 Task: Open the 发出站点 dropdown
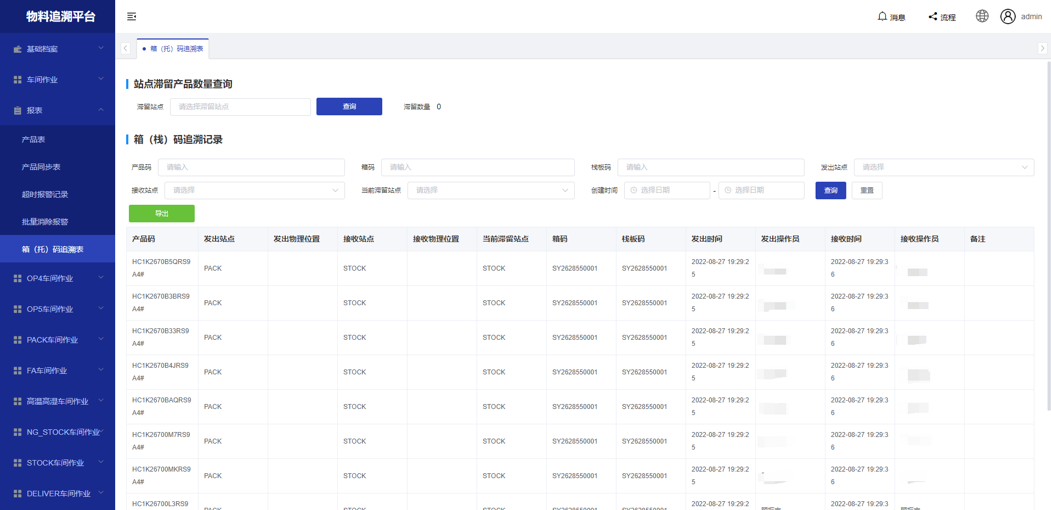pos(944,168)
